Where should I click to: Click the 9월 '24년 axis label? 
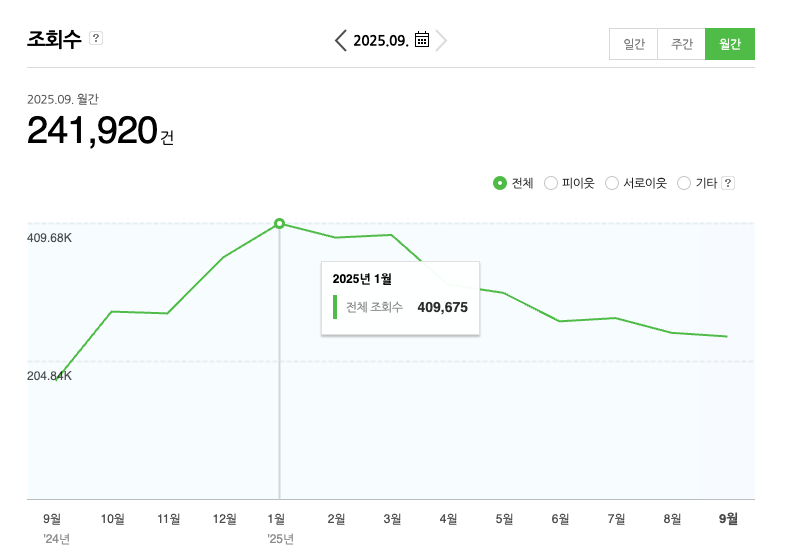(x=52, y=519)
